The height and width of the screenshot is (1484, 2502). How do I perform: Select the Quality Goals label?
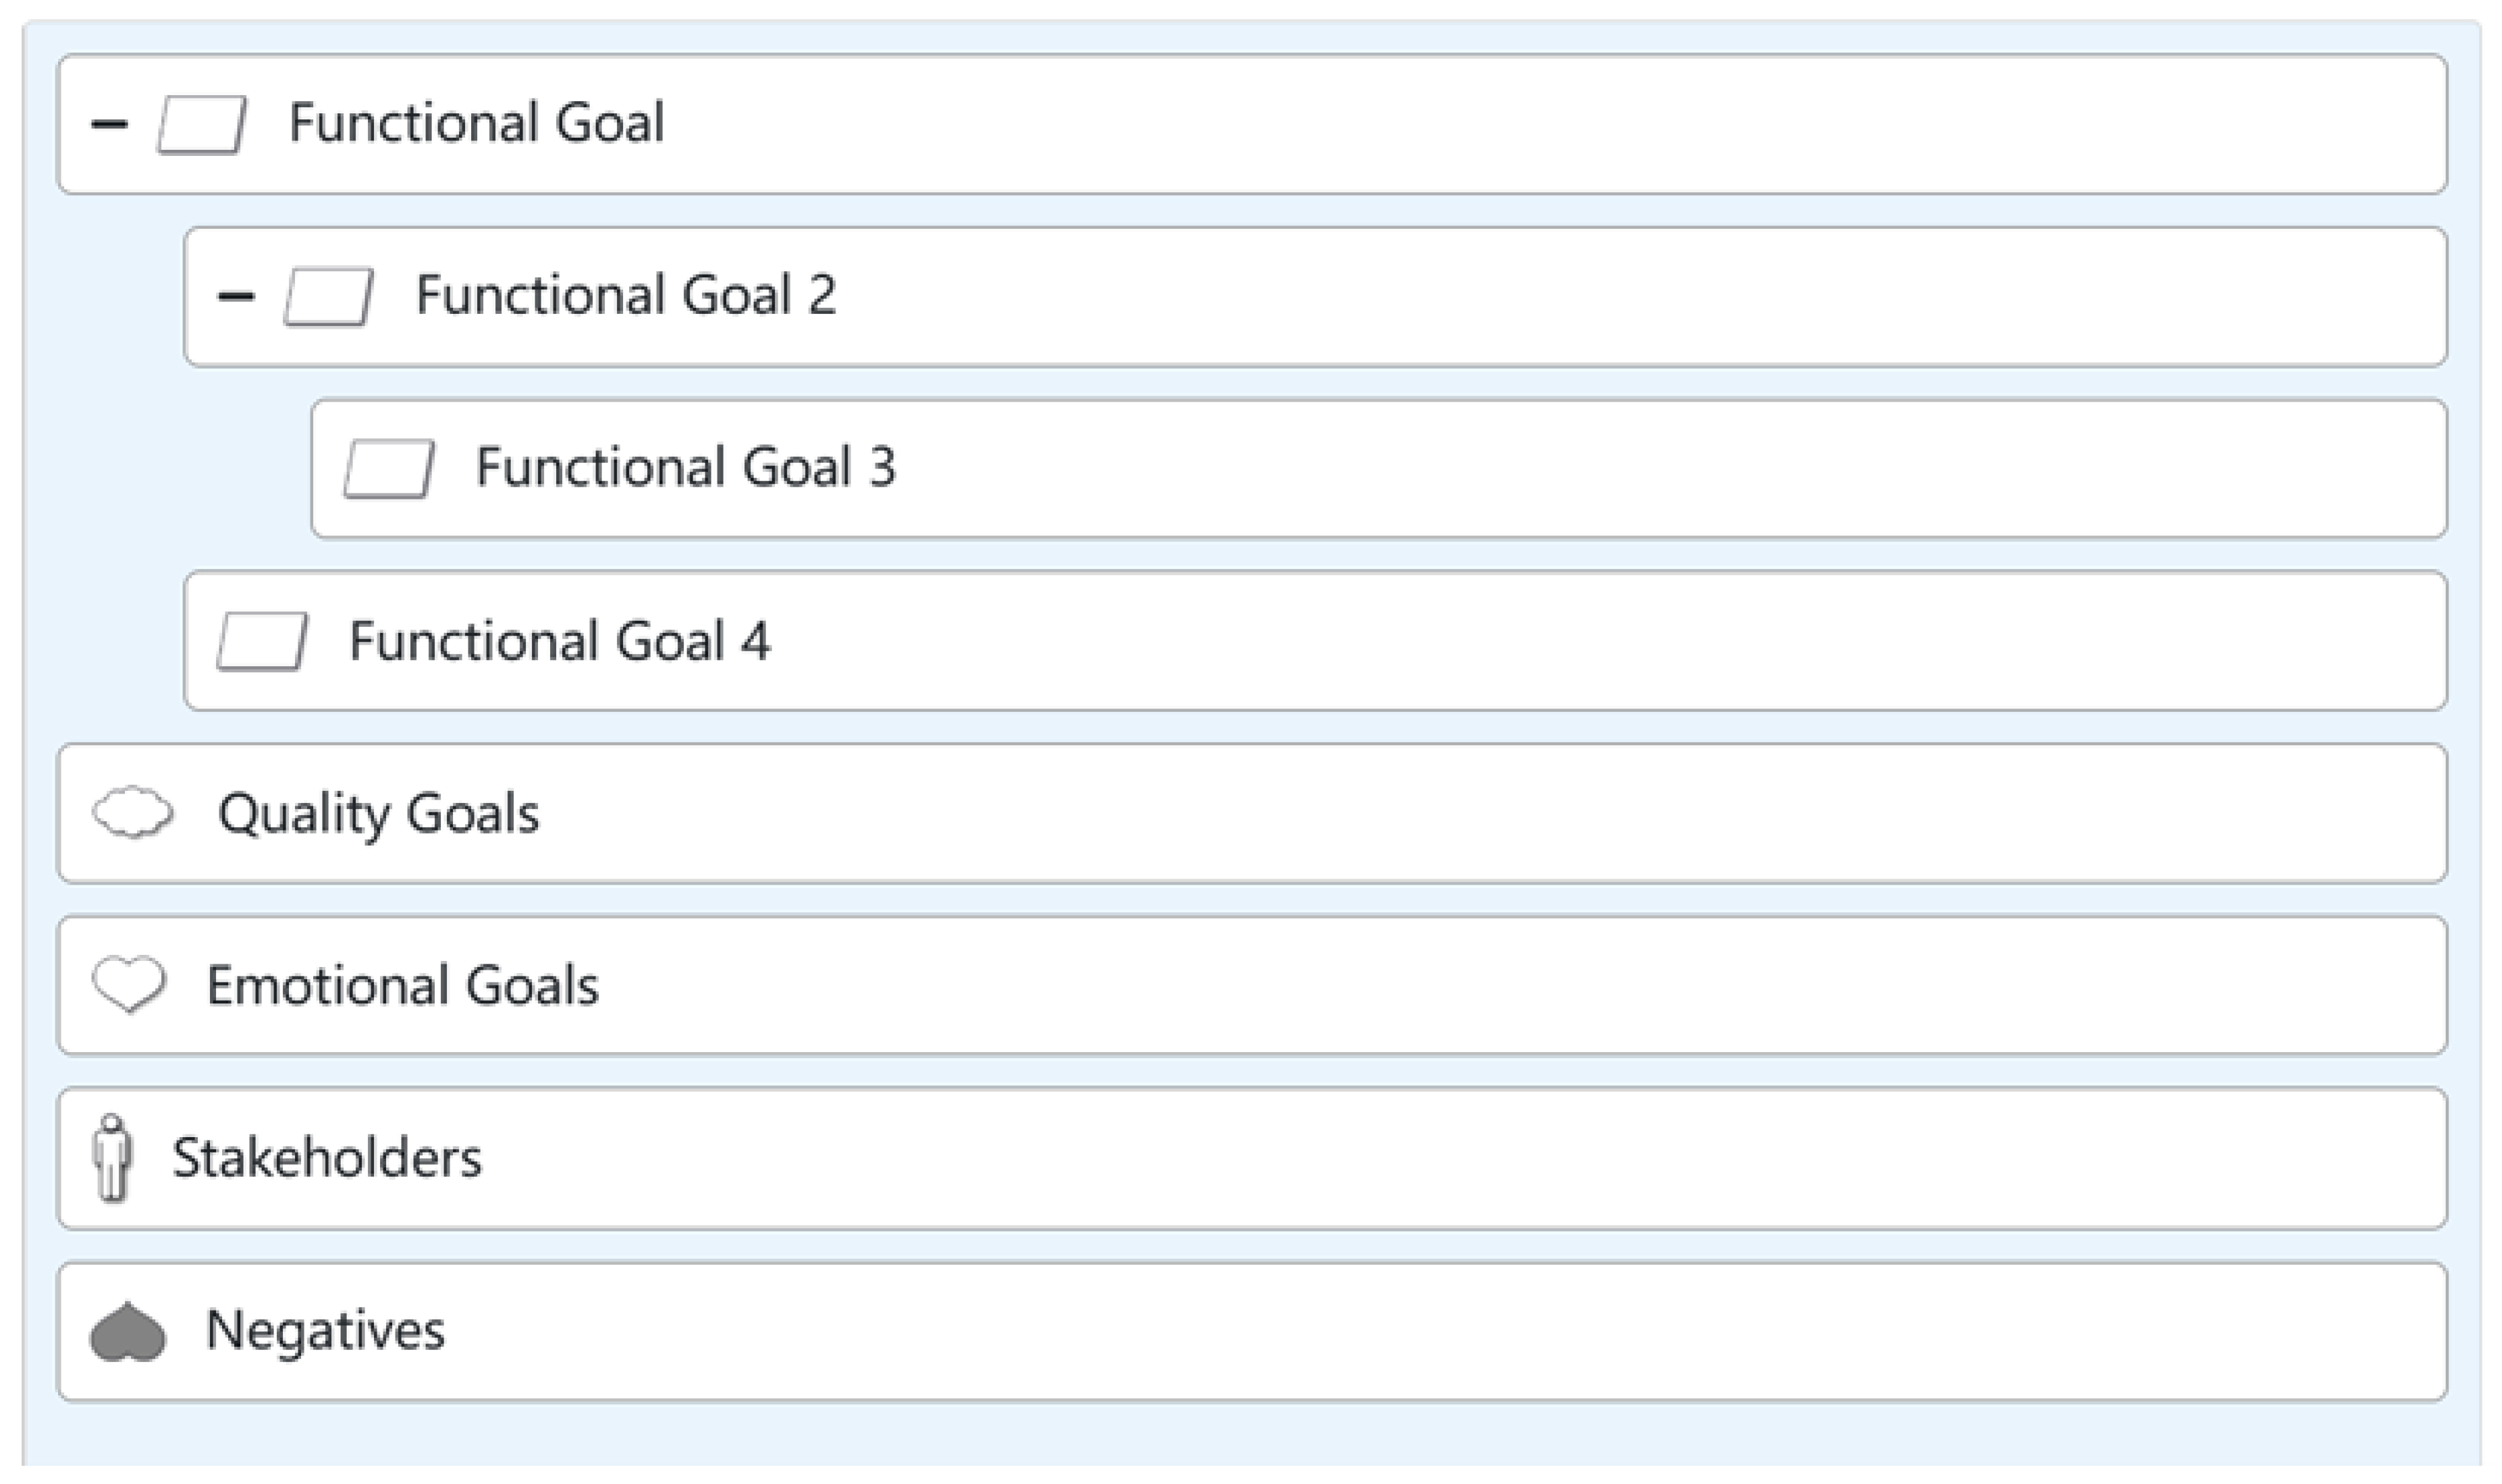(378, 813)
